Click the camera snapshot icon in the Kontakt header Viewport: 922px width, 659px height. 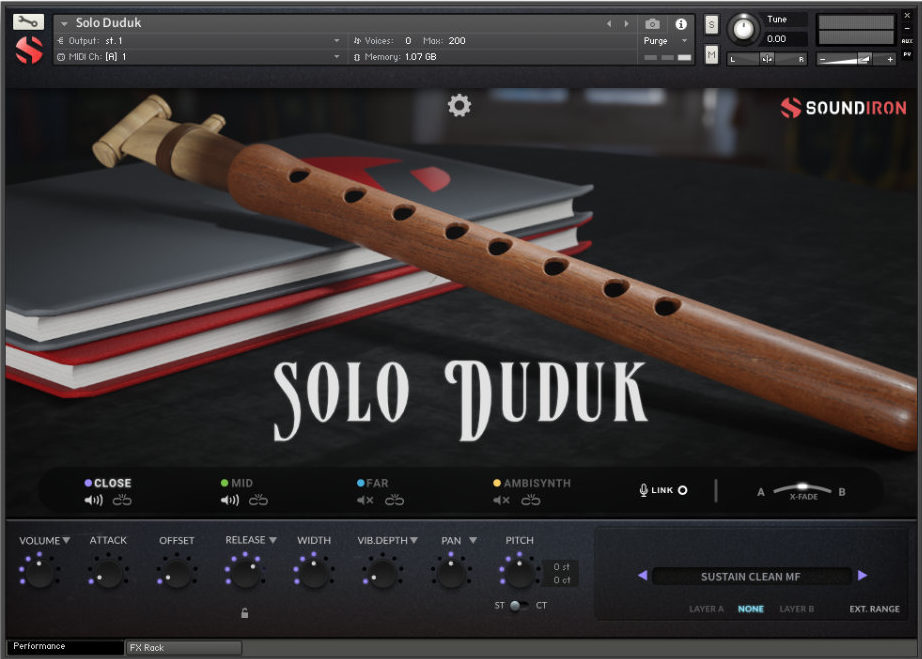652,24
